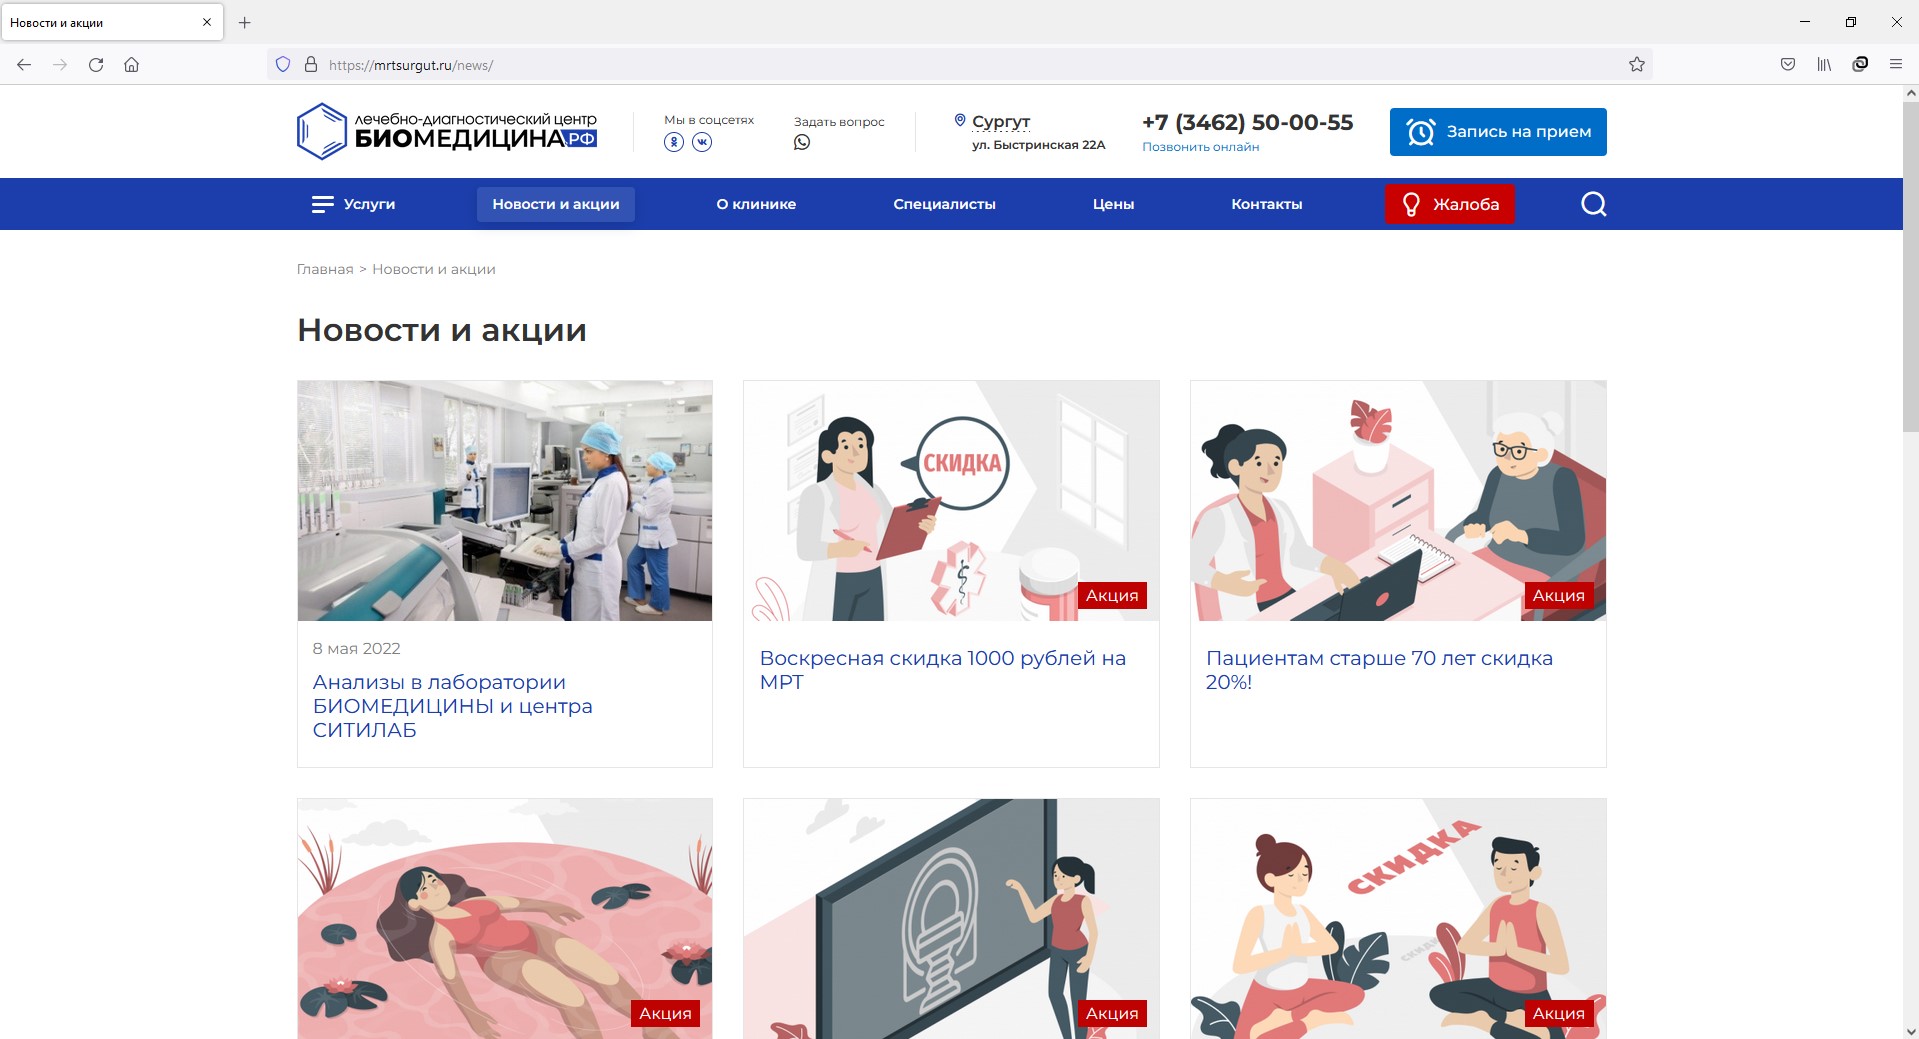Open the article about Анализы в лаборатории БИОМЕДИЦИНЫ
The height and width of the screenshot is (1039, 1919).
tap(453, 706)
